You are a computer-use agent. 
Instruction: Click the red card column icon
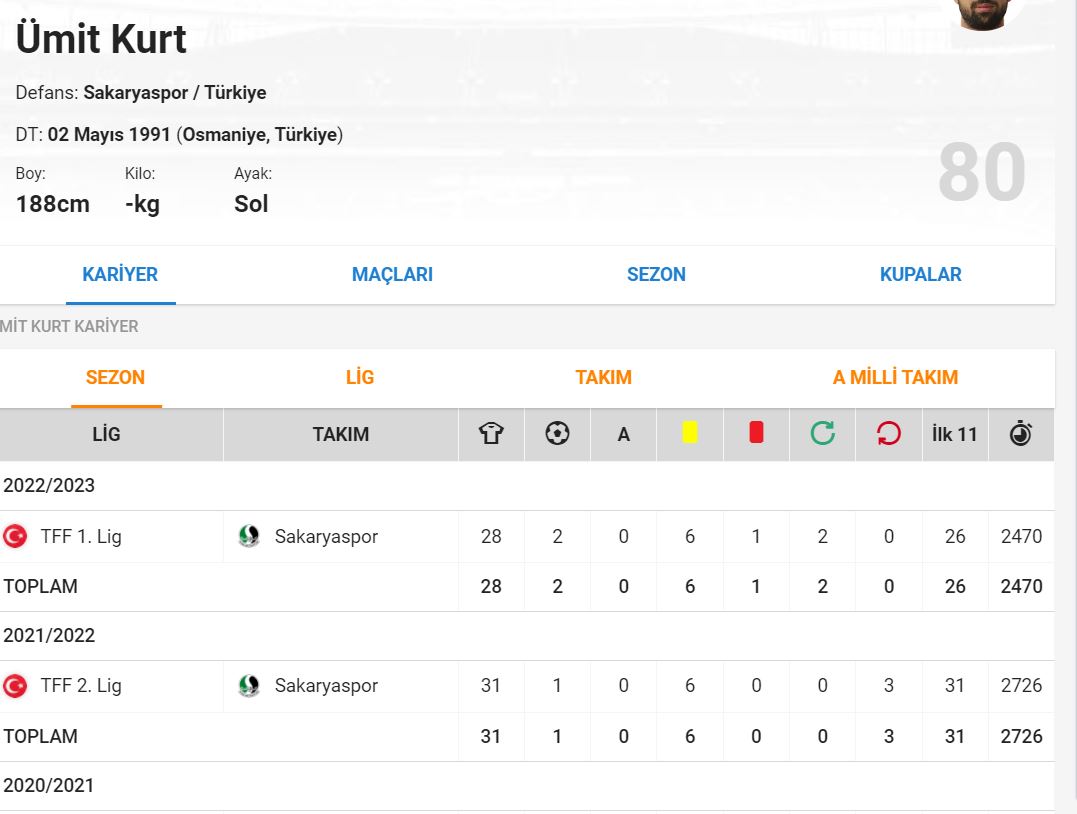[x=756, y=433]
